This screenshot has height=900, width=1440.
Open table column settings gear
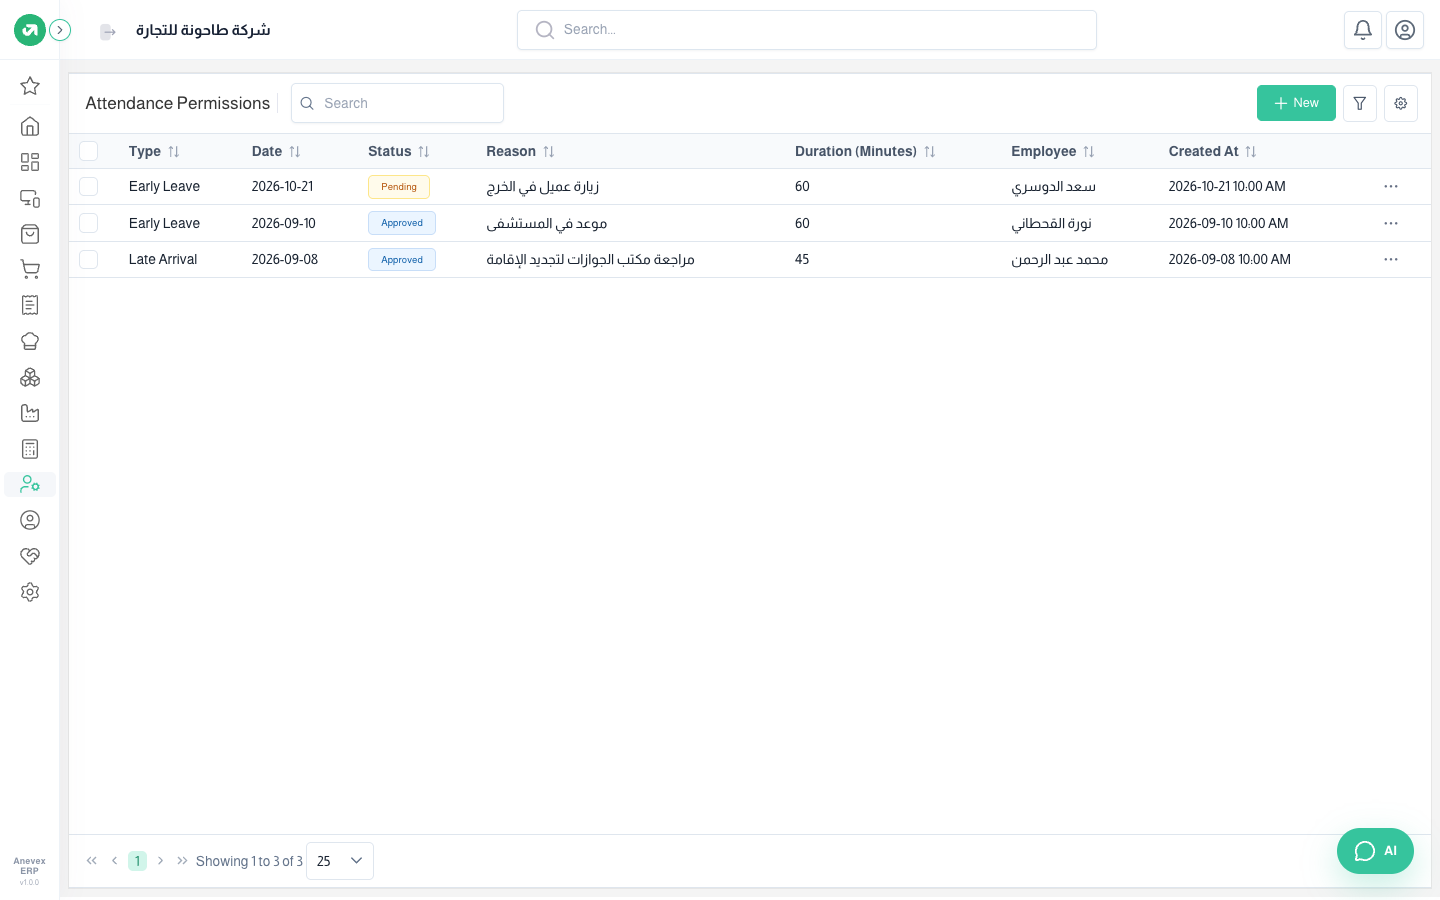point(1401,103)
